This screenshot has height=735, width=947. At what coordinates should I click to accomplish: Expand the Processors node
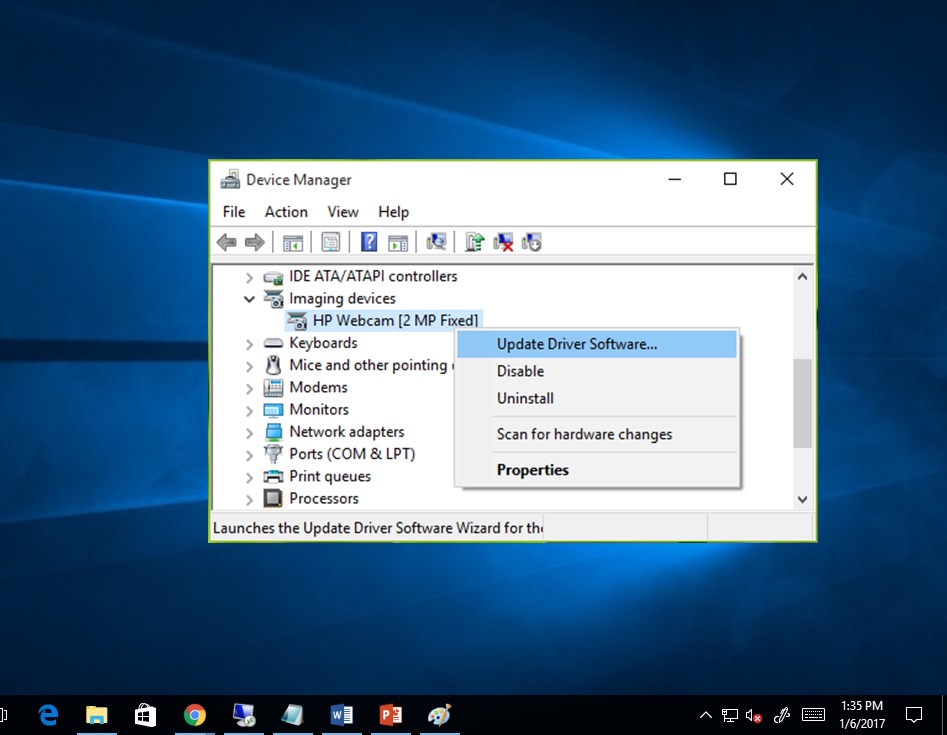pos(249,500)
